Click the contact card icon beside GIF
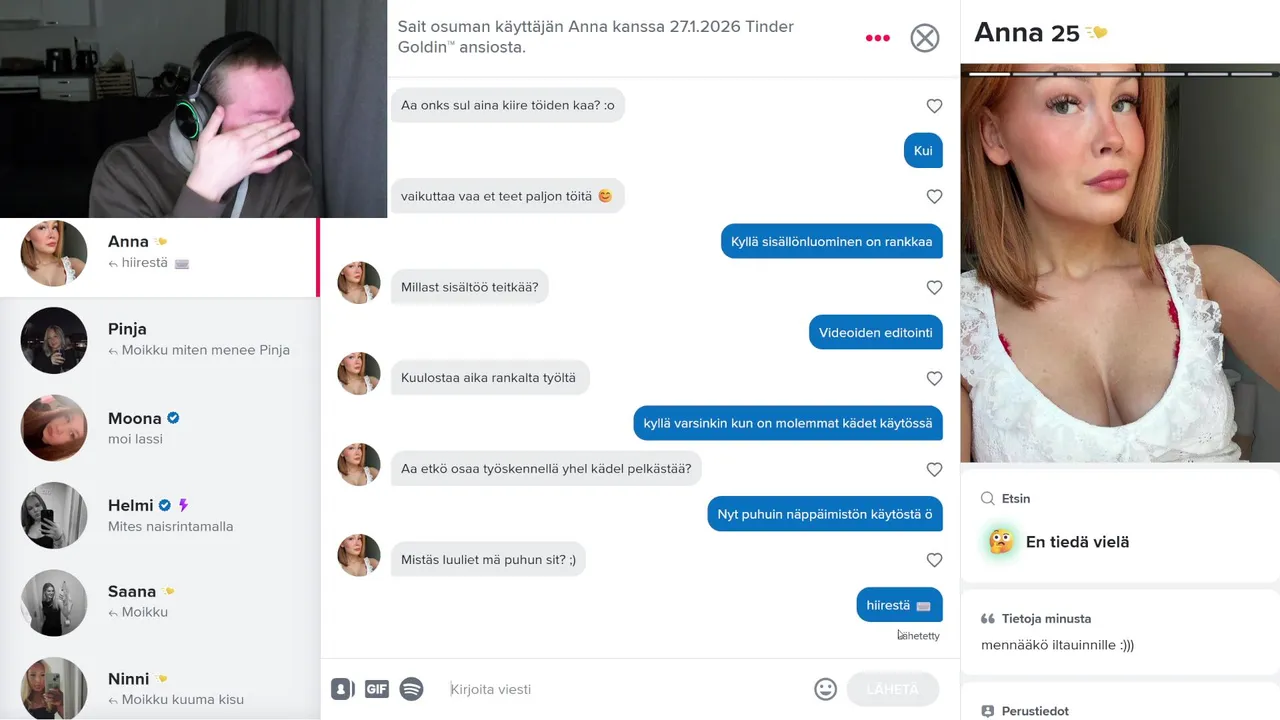Image resolution: width=1280 pixels, height=720 pixels. pyautogui.click(x=343, y=689)
